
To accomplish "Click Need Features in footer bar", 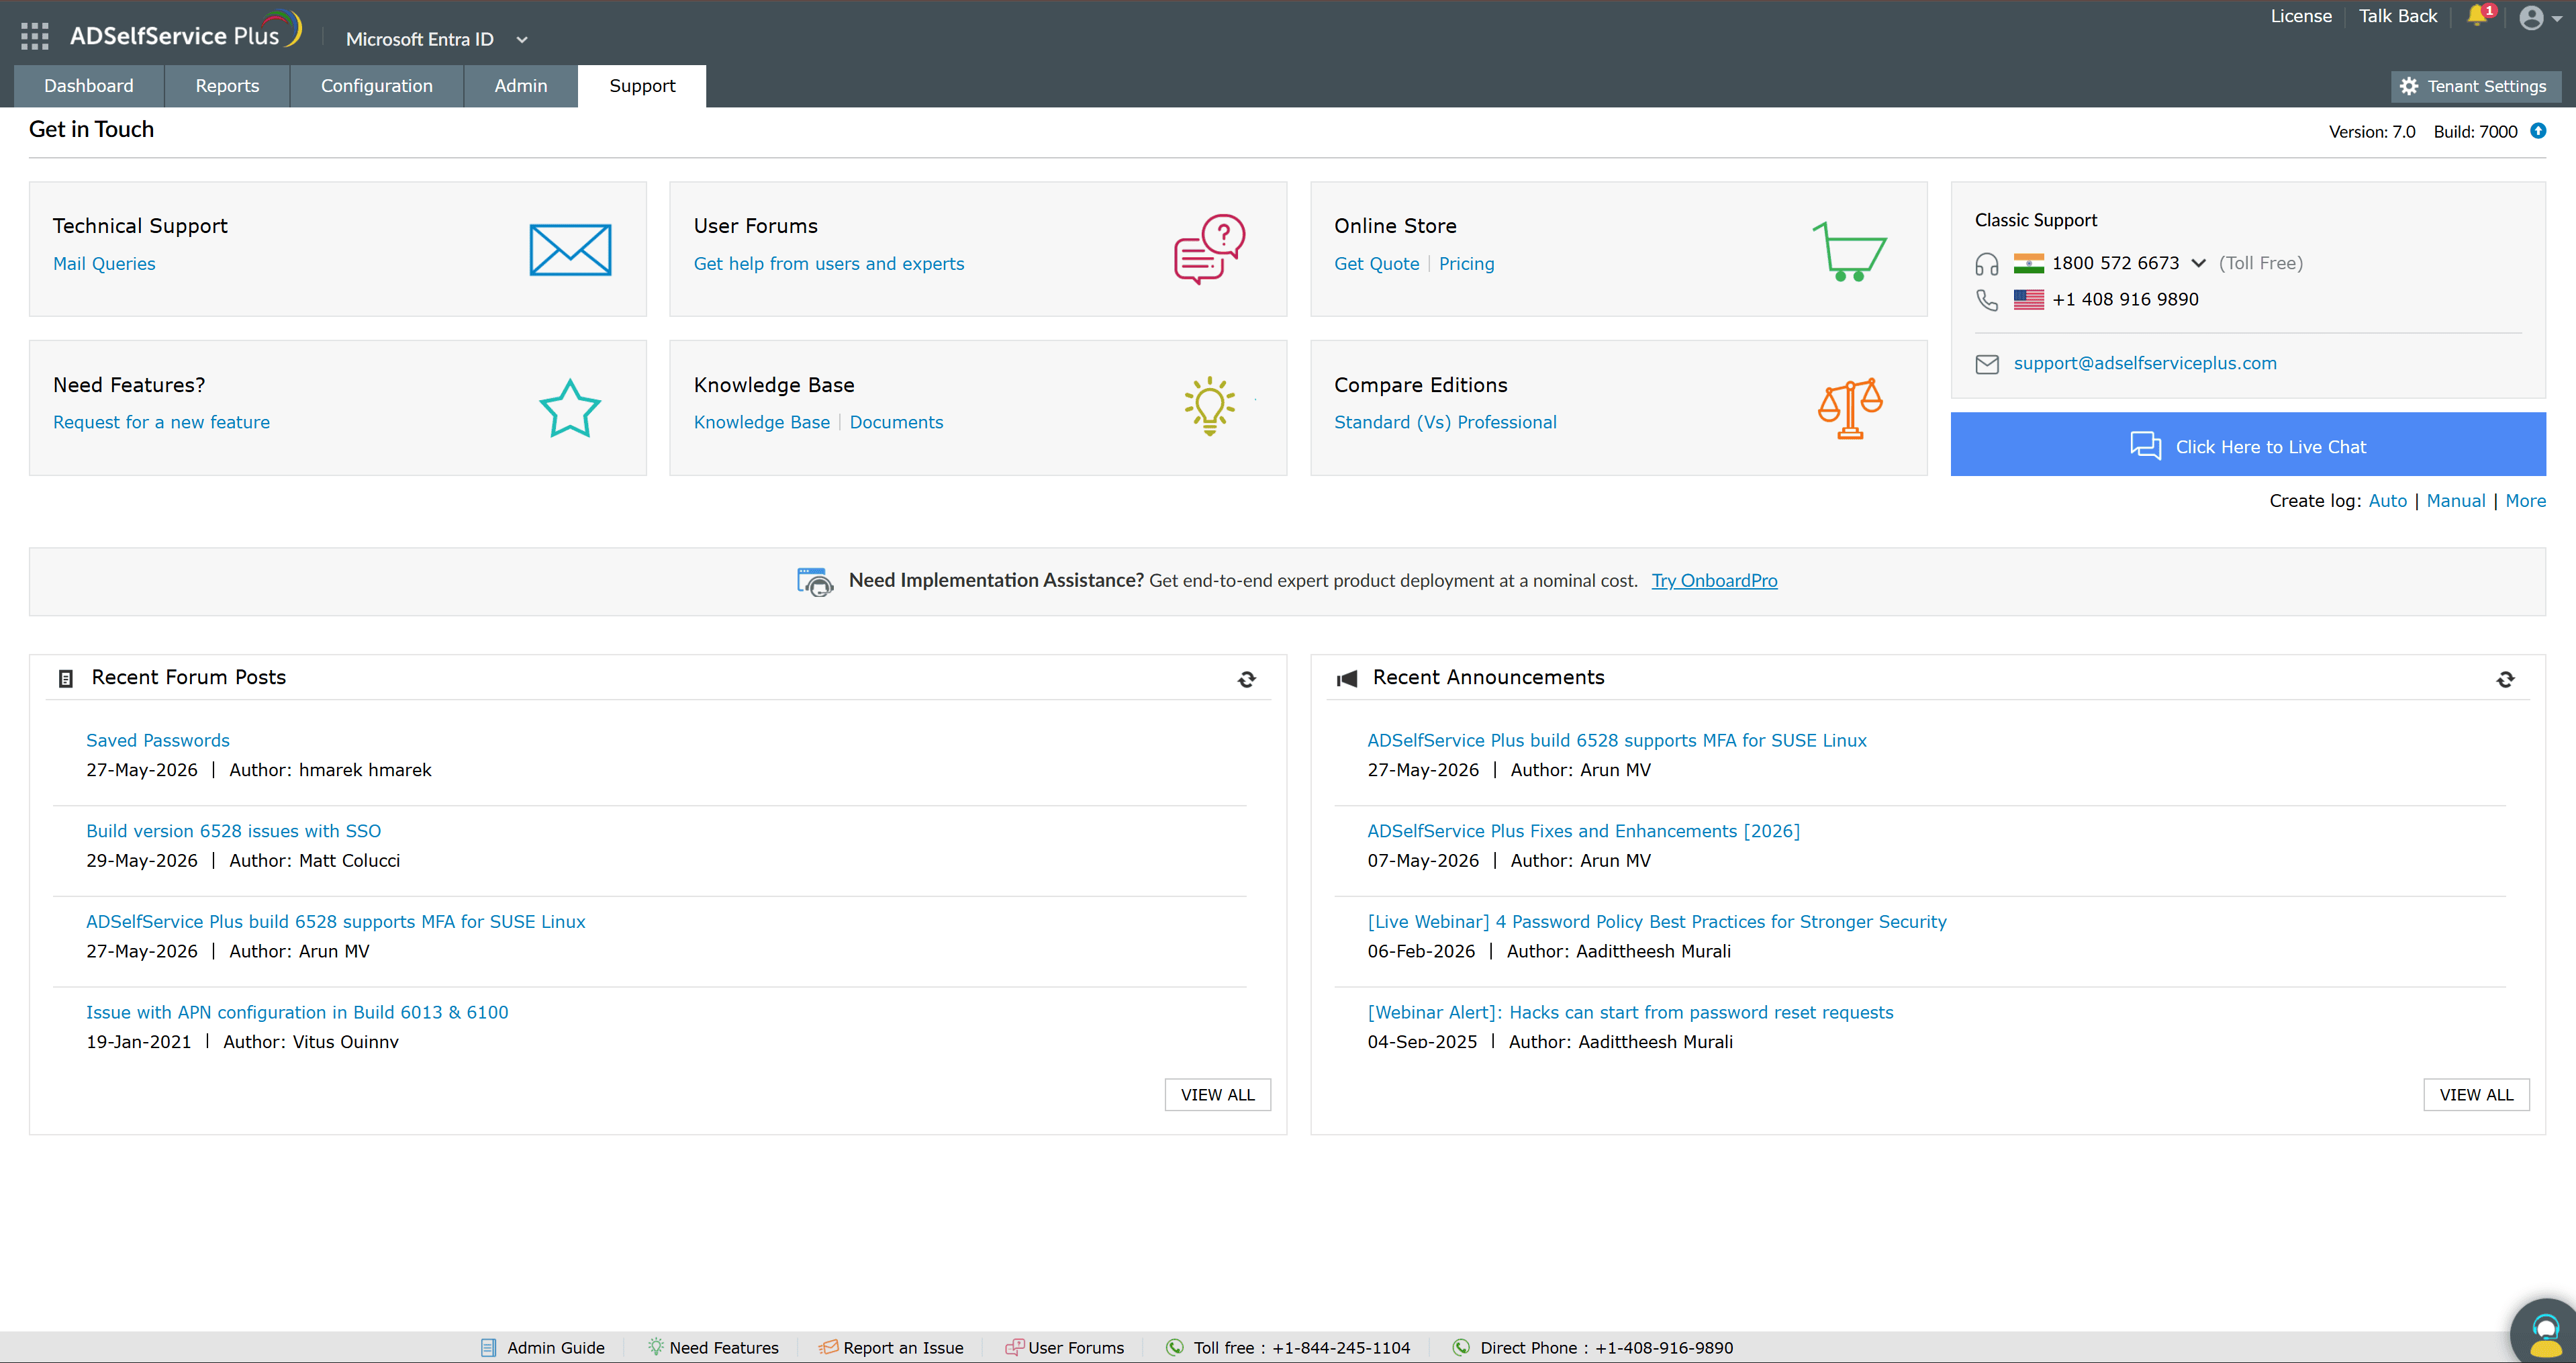I will 712,1348.
